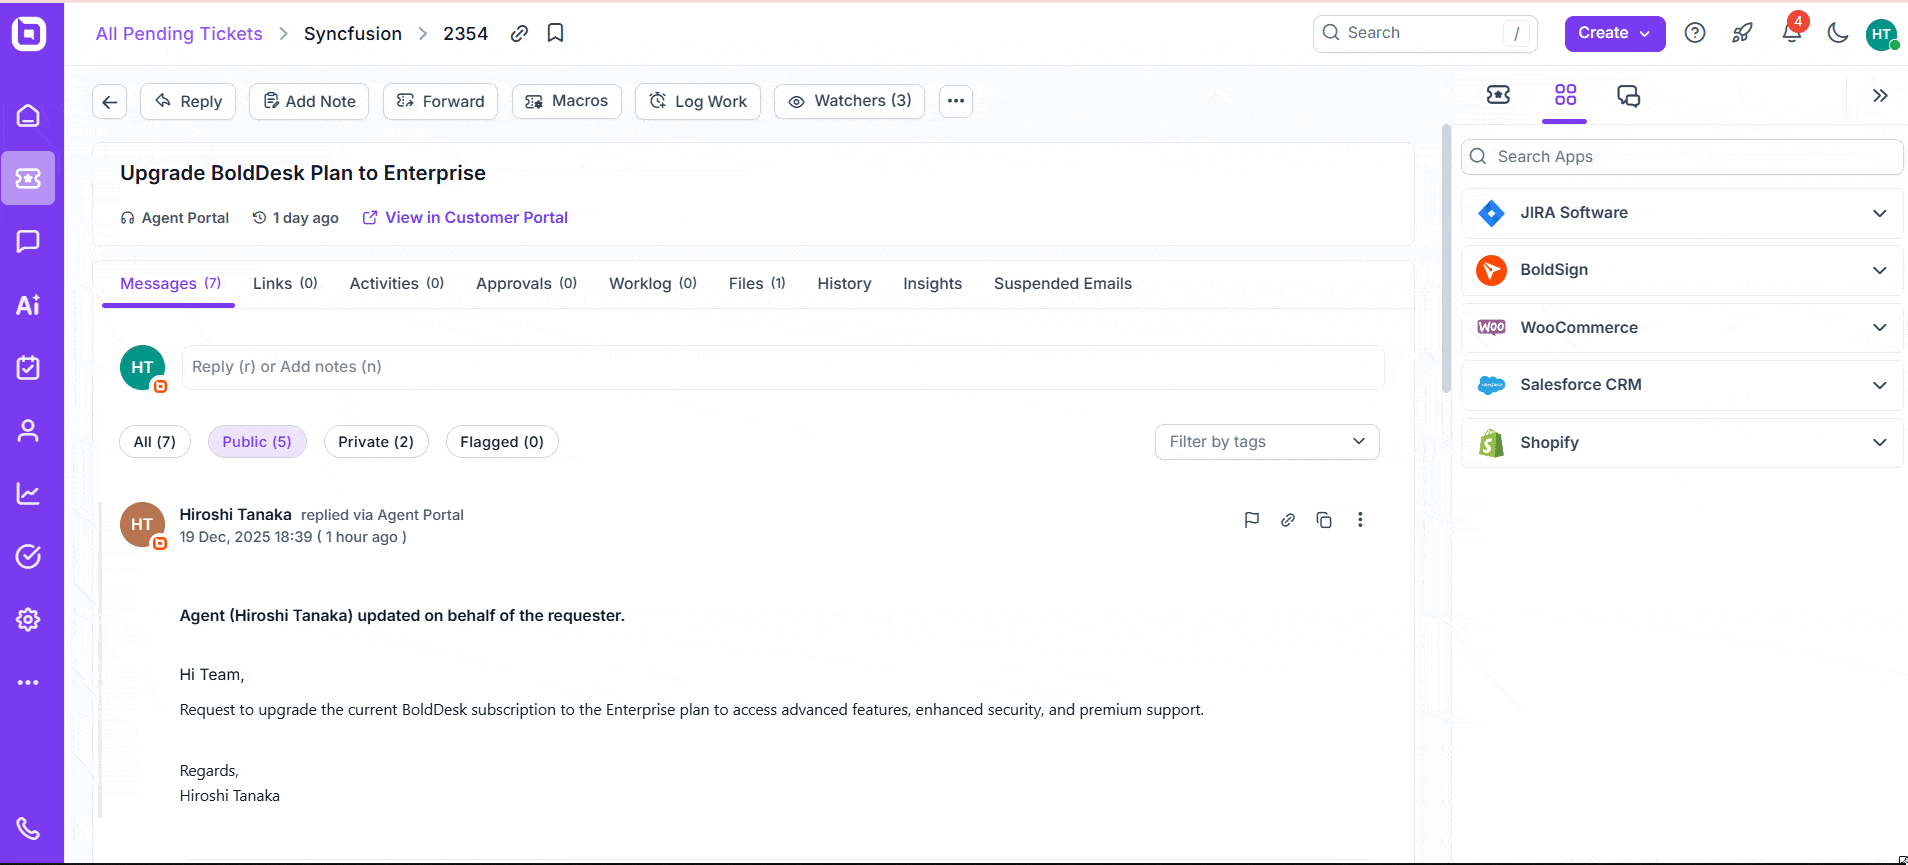This screenshot has height=865, width=1908.
Task: Expand the WooCommerce app section
Action: [1682, 328]
